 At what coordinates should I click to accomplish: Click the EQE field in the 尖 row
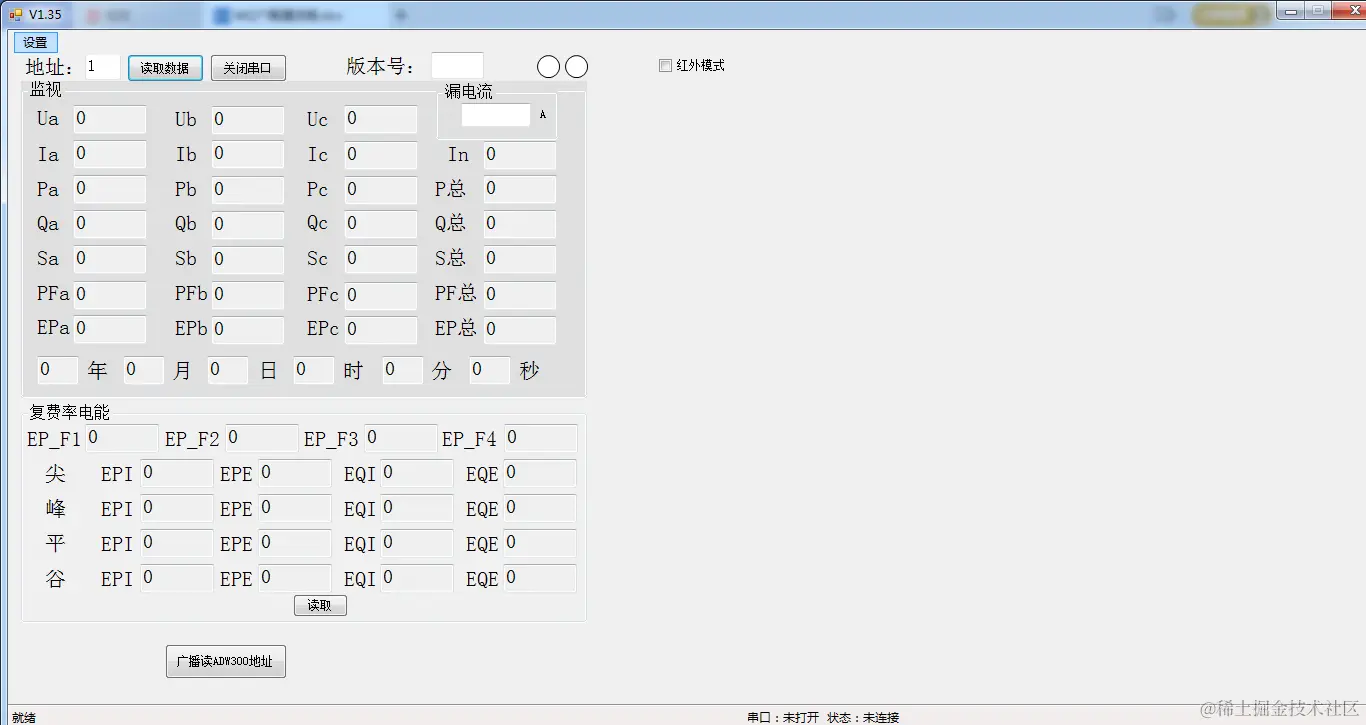click(x=540, y=473)
